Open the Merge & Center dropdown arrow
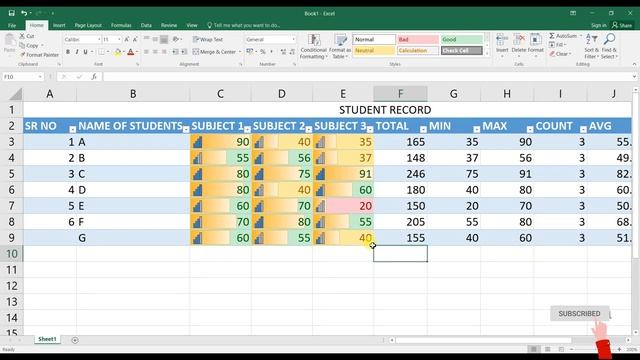Screen dimensions: 640x360 (x=240, y=52)
